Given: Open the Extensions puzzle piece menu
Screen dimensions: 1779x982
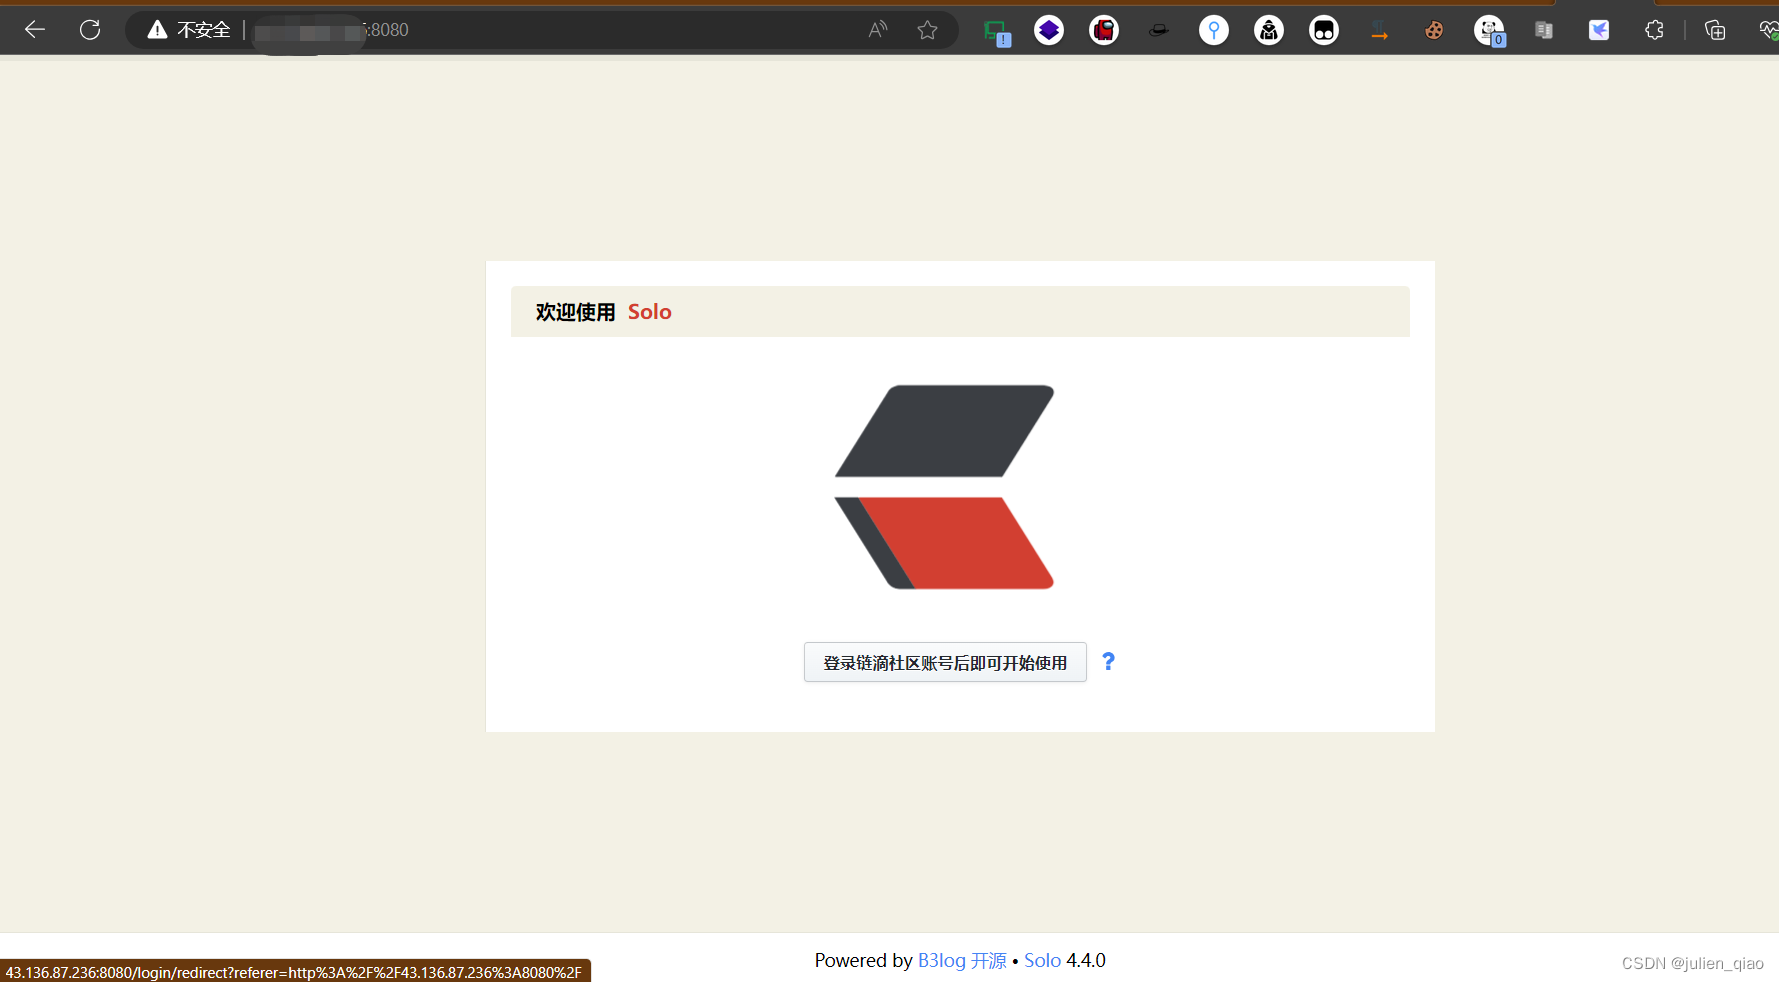Looking at the screenshot, I should (1654, 30).
